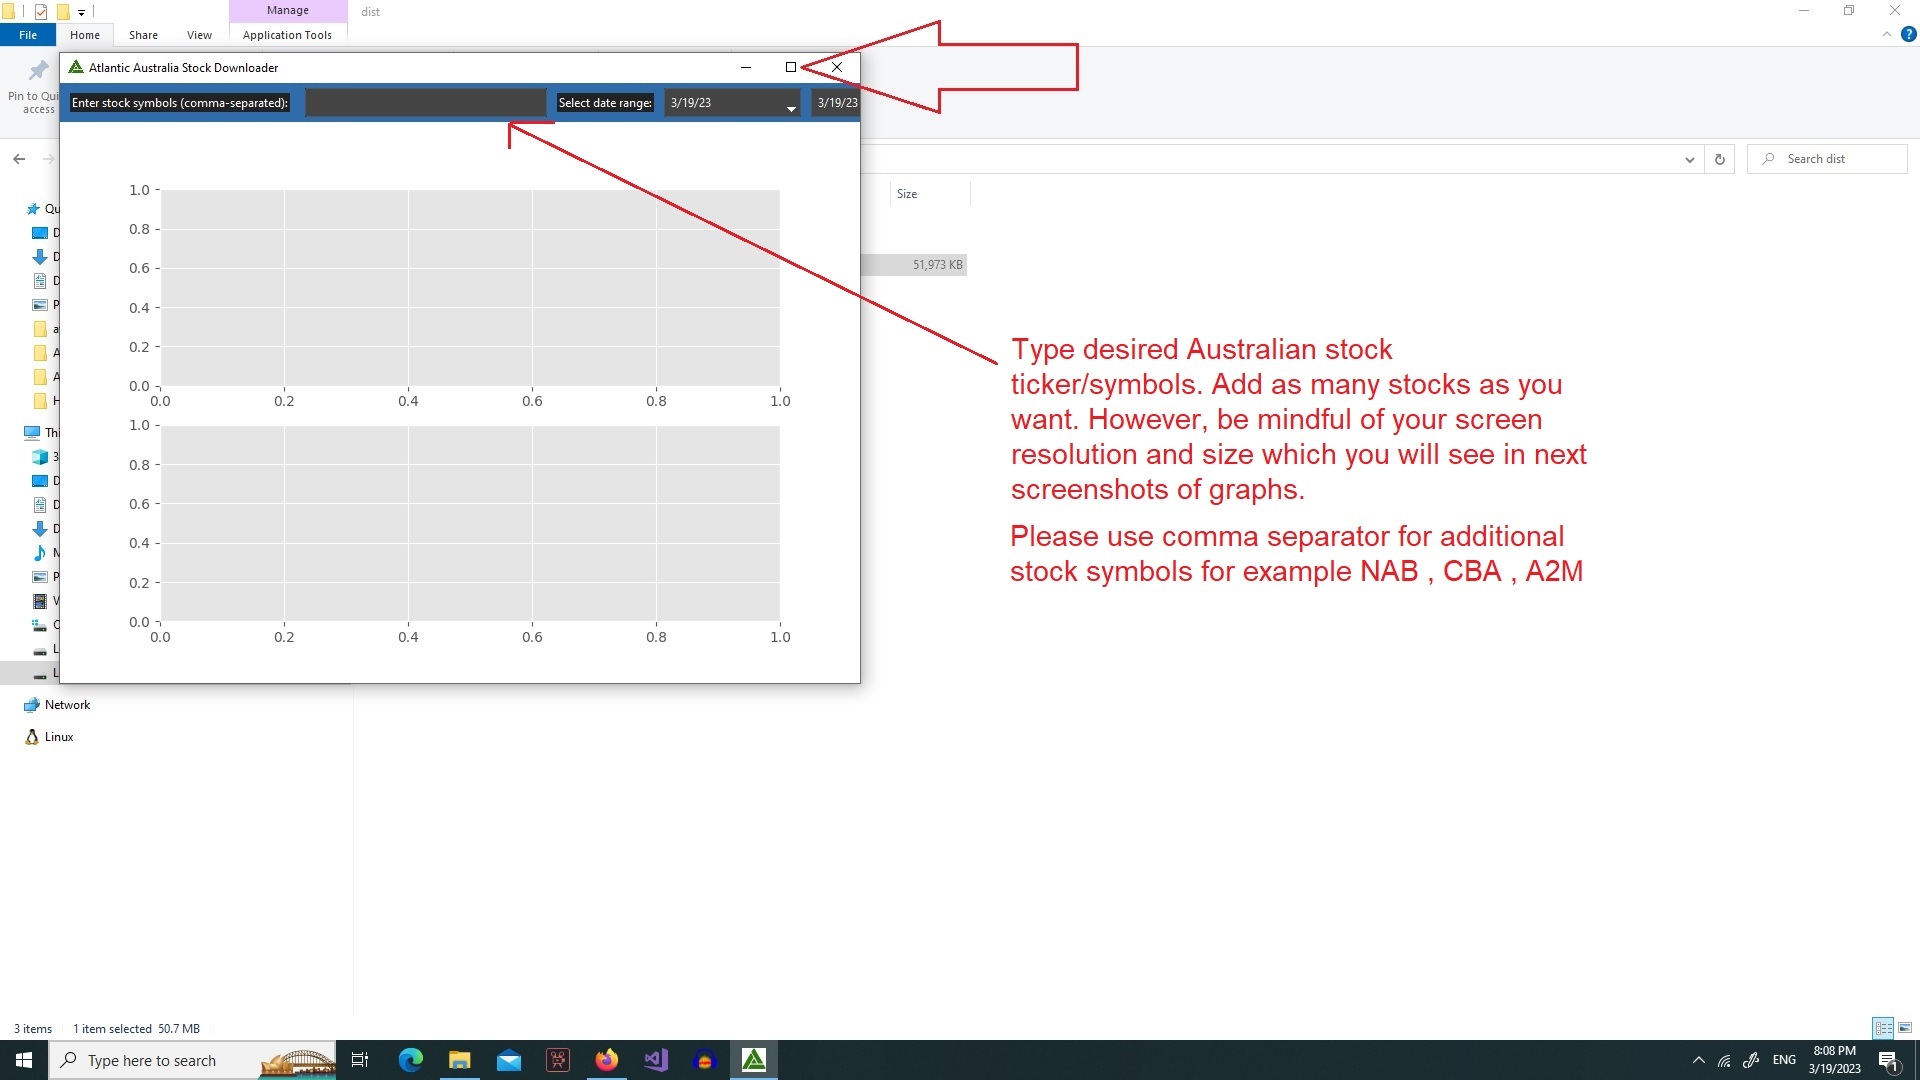The image size is (1920, 1080).
Task: Open File Explorer help question mark
Action: [x=1908, y=34]
